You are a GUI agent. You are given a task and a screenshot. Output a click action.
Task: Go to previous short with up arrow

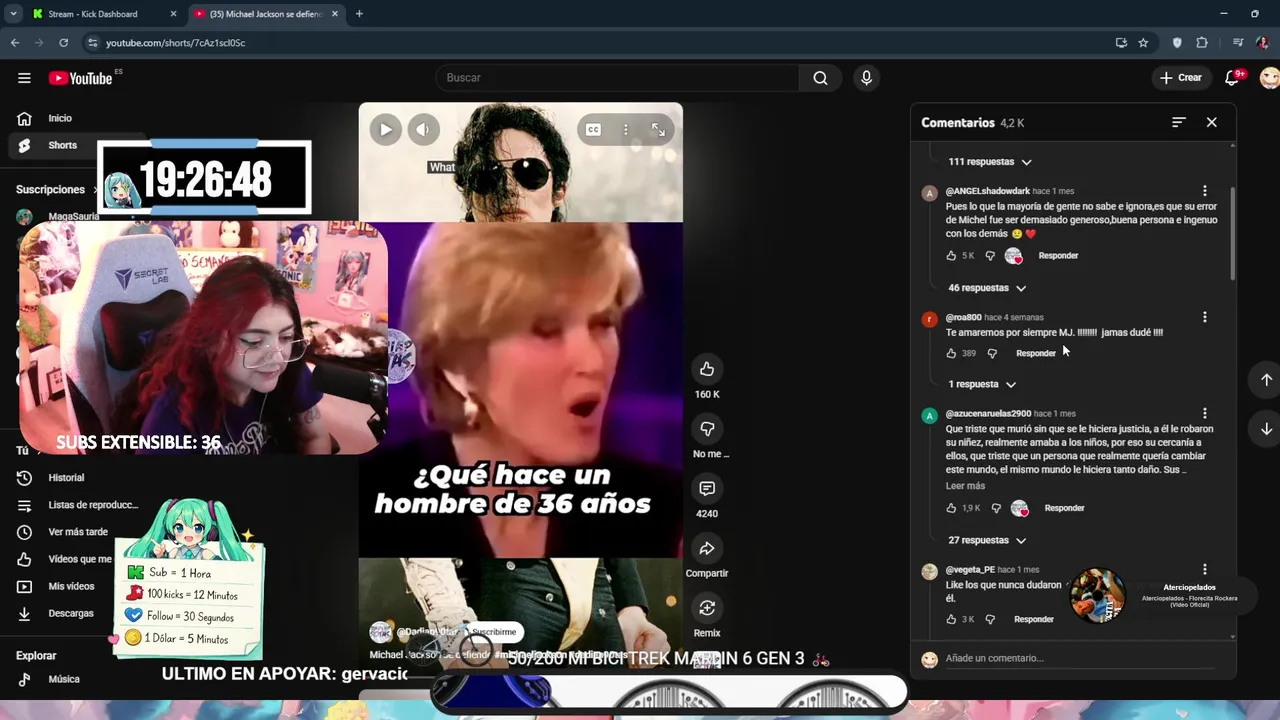click(1266, 380)
